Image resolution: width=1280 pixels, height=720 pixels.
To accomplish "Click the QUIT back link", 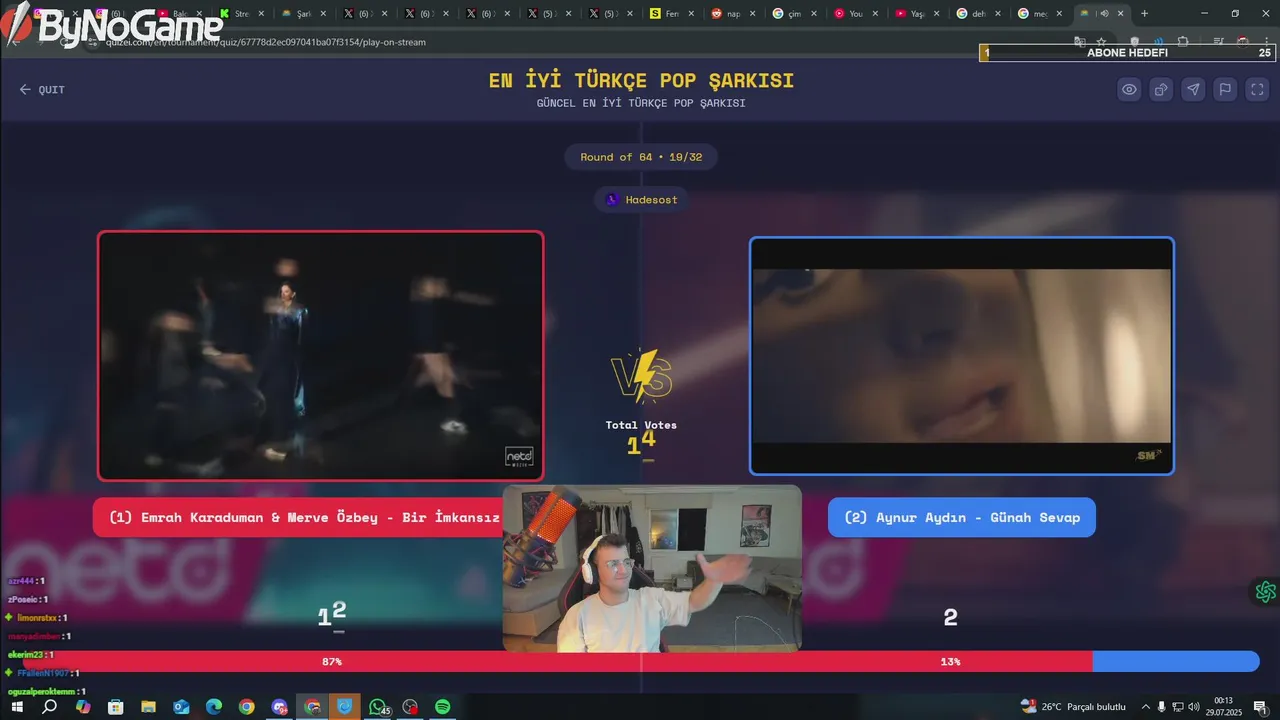I will 42,90.
